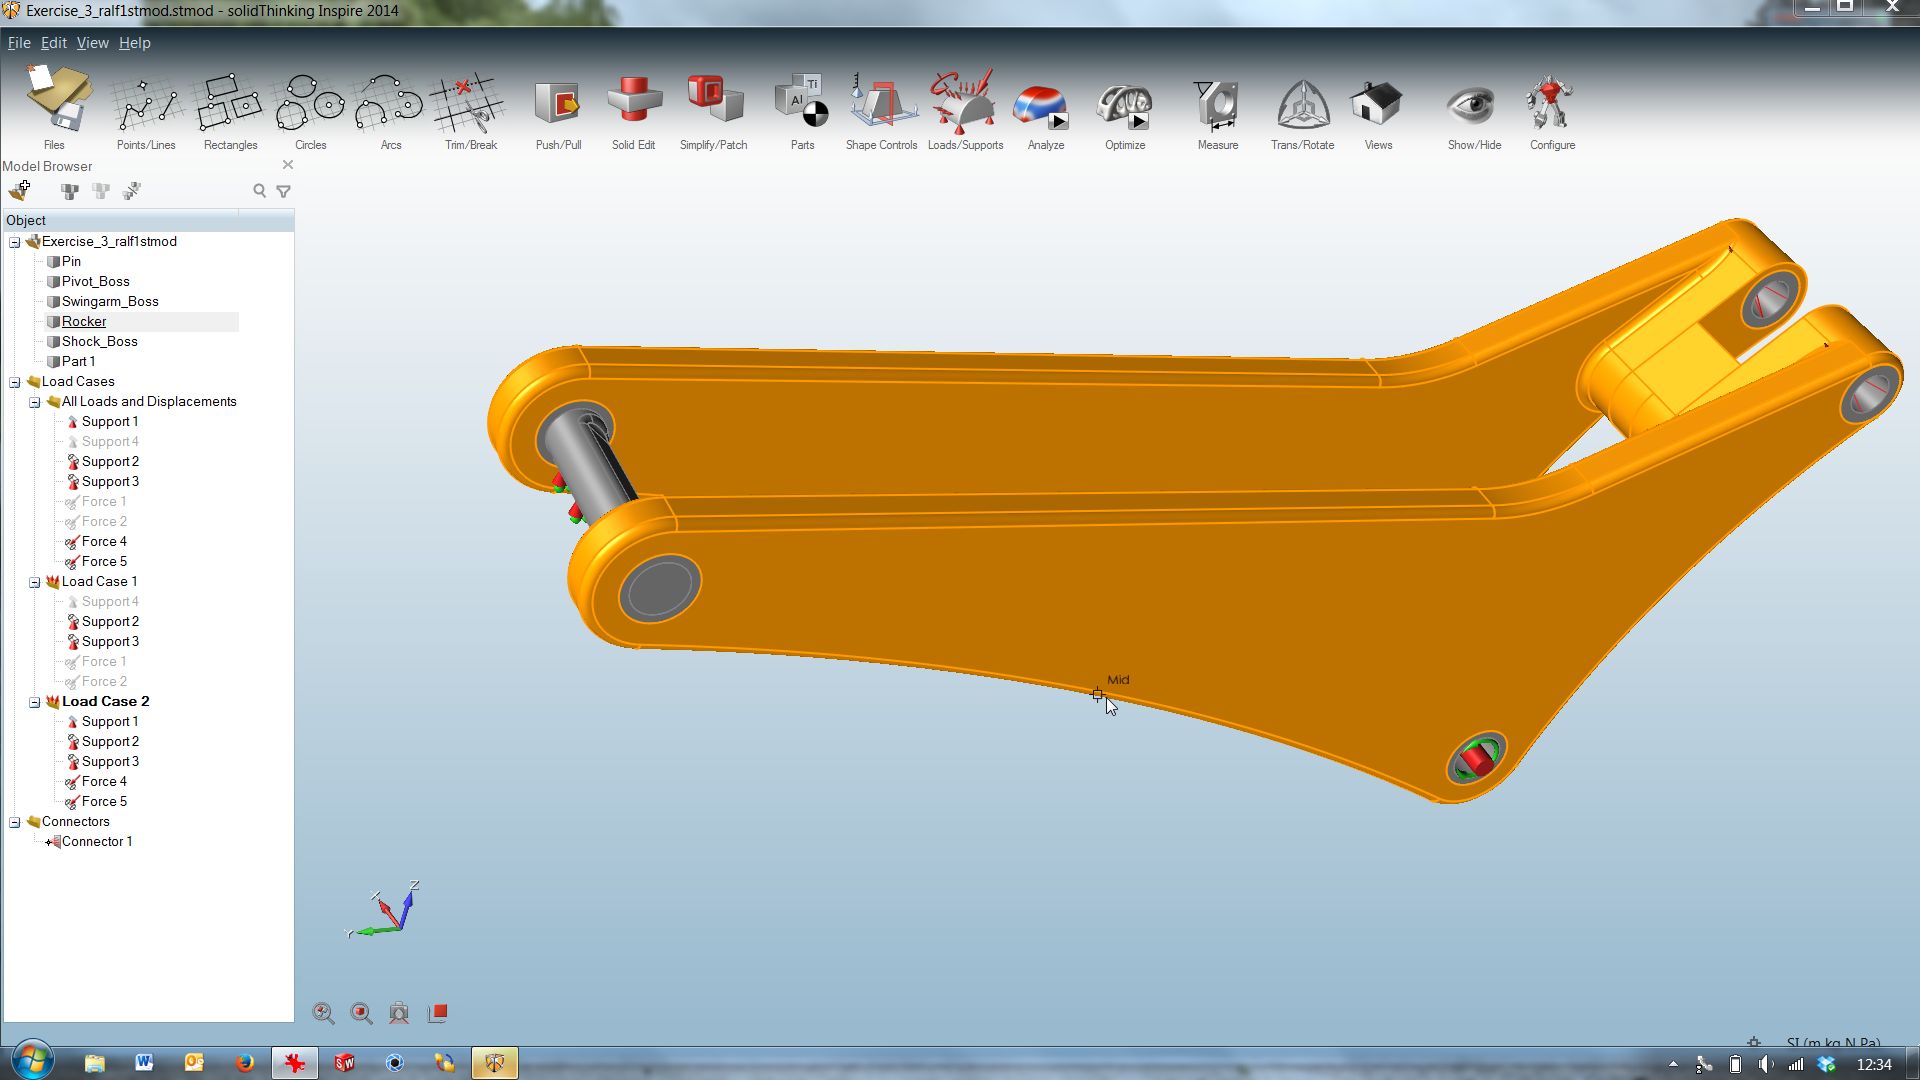Activate the Measure tool
The width and height of the screenshot is (1920, 1080).
point(1217,104)
